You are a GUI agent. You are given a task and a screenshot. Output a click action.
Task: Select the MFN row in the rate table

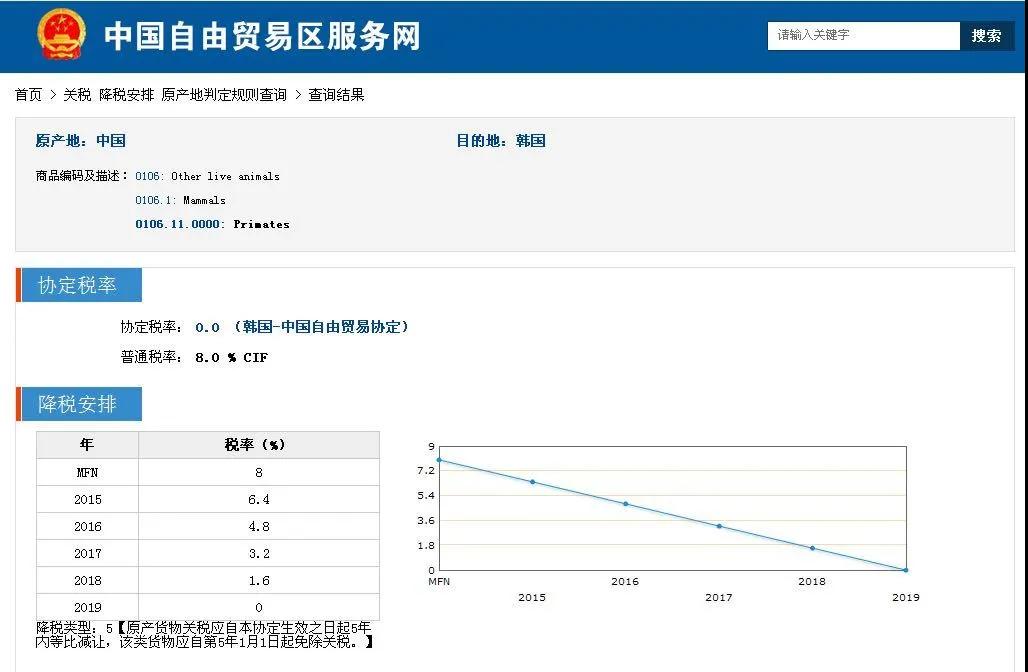(x=200, y=472)
